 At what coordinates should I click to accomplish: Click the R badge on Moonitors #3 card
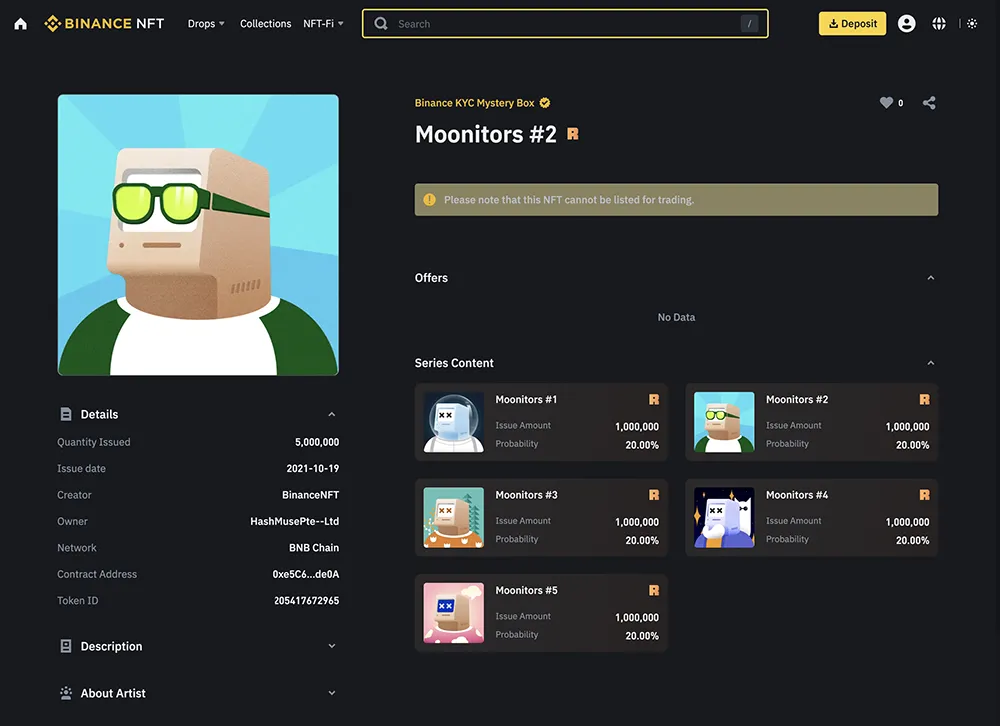(654, 495)
